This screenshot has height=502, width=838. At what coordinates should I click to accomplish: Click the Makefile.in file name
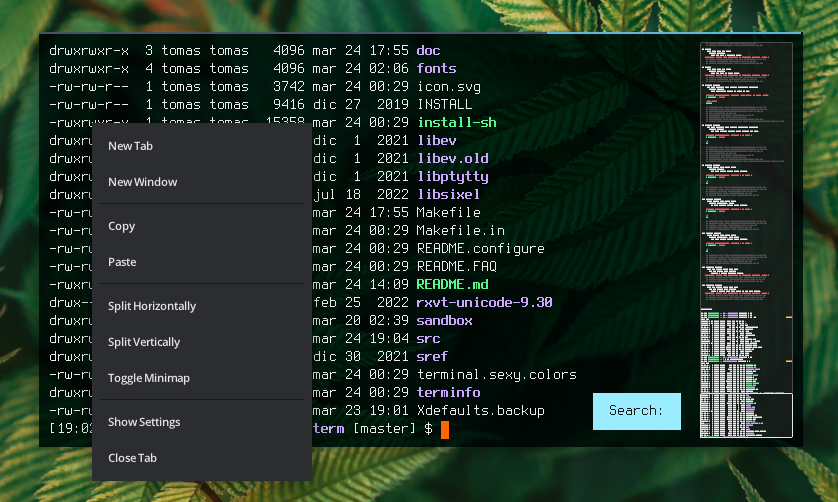point(460,231)
